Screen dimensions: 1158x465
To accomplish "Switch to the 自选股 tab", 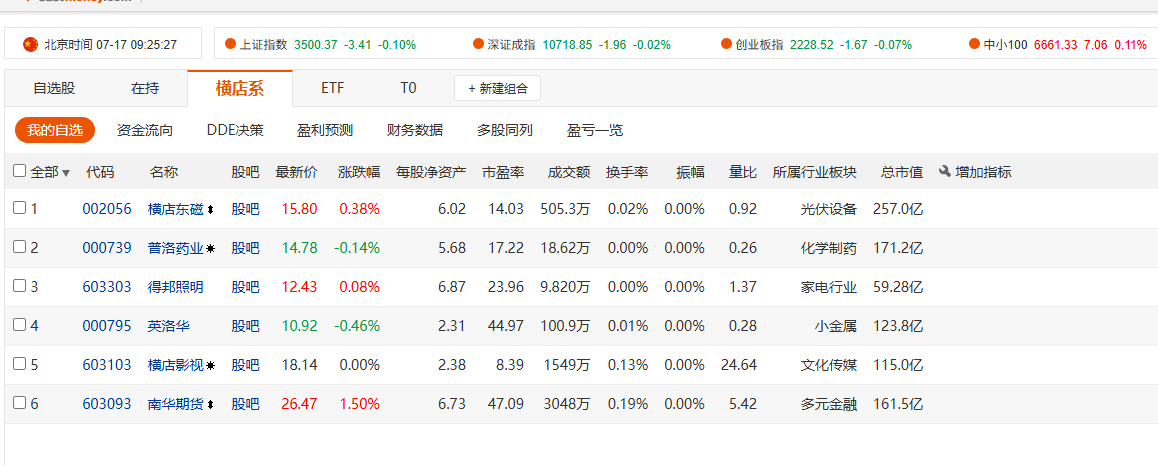I will (54, 89).
